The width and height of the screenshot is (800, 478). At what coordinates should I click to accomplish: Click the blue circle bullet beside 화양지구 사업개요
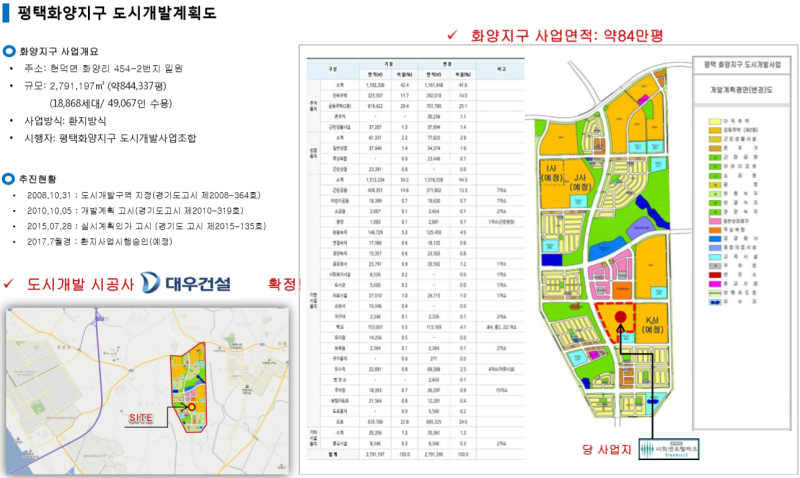(x=9, y=52)
